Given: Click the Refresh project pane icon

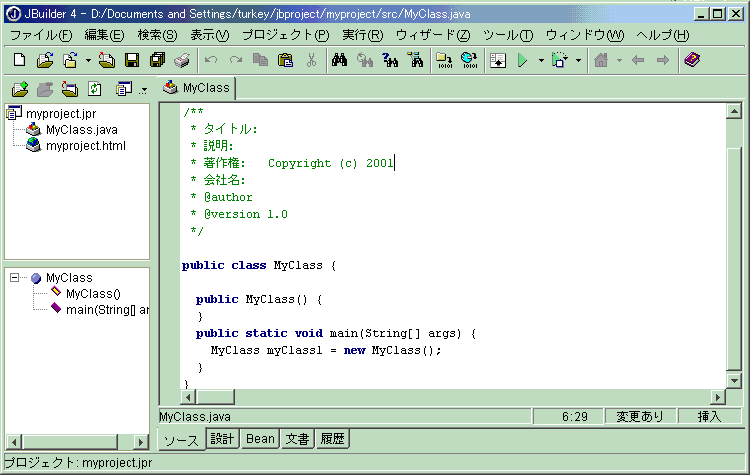Looking at the screenshot, I should pyautogui.click(x=93, y=88).
